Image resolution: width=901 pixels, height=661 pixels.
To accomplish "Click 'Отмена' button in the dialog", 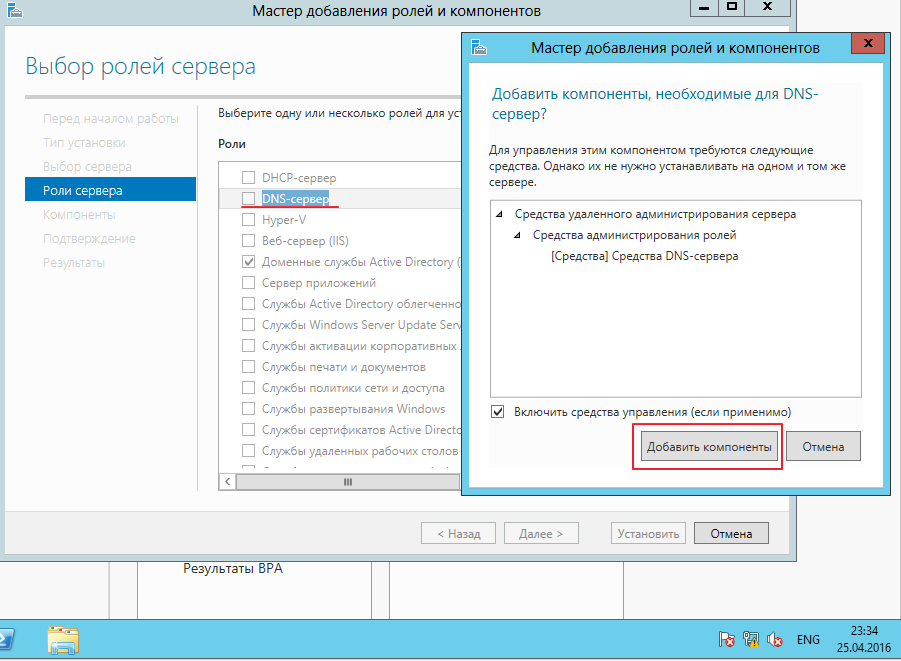I will tap(823, 447).
